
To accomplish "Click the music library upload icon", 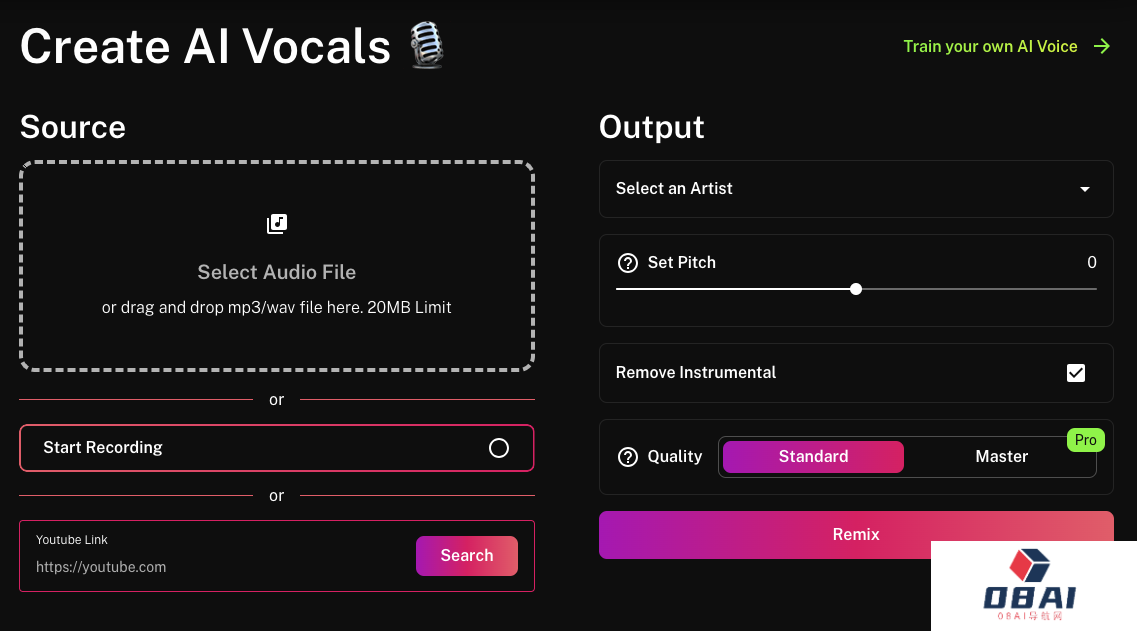I will click(277, 223).
